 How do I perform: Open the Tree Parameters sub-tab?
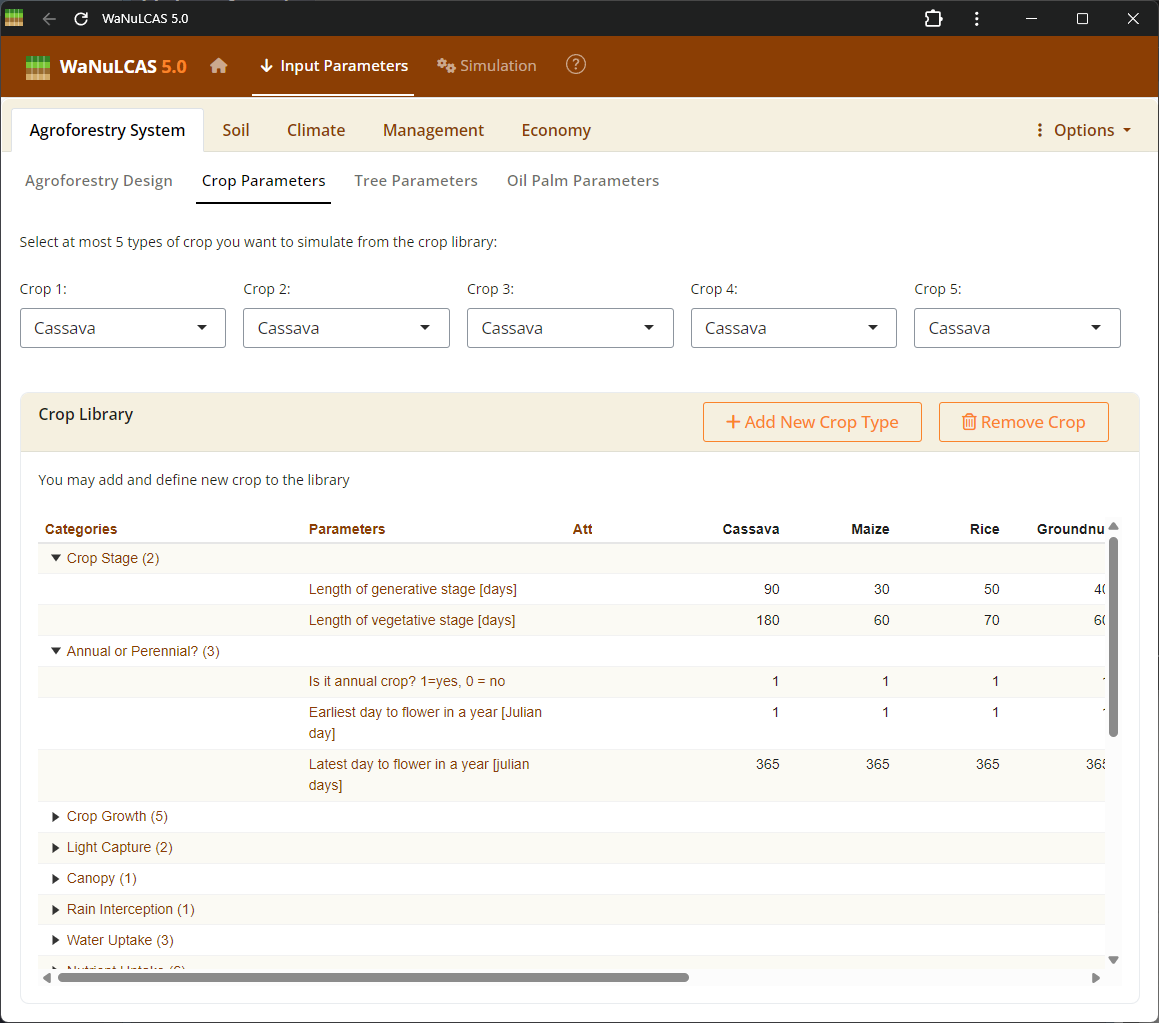point(416,181)
